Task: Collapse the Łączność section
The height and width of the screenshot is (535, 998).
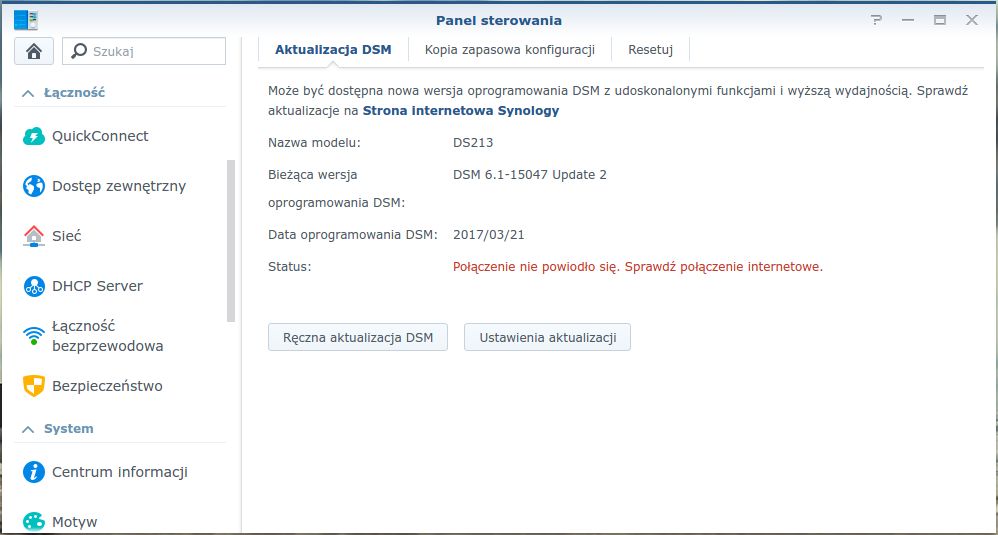Action: (28, 93)
